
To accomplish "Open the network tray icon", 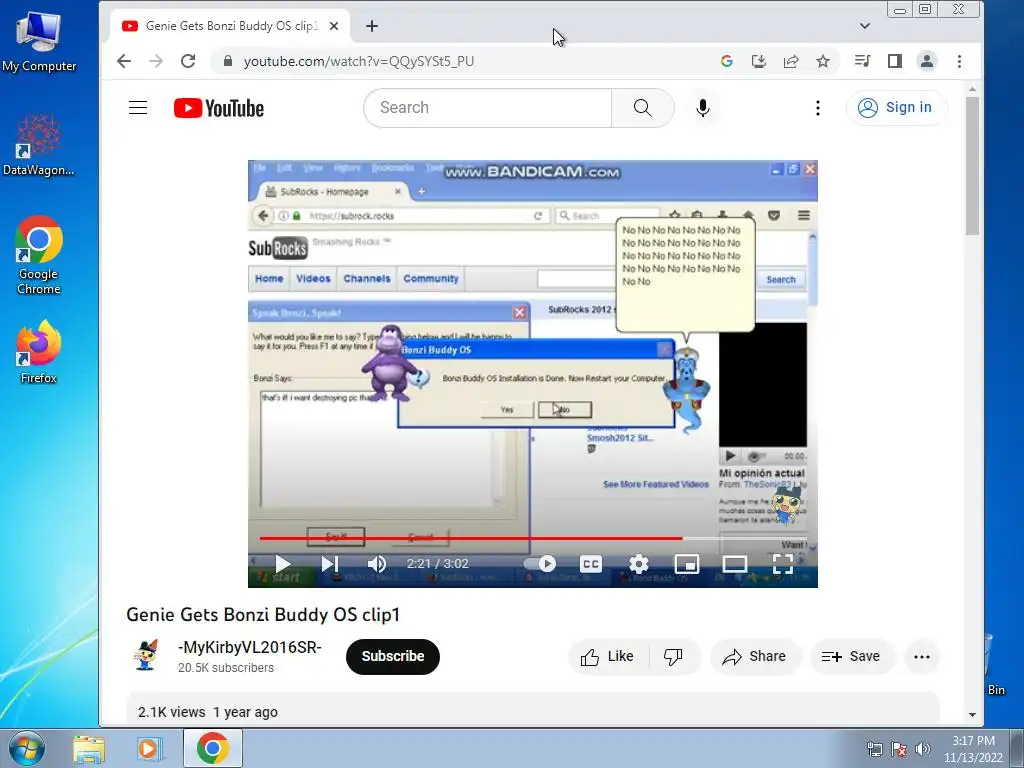I will 874,749.
